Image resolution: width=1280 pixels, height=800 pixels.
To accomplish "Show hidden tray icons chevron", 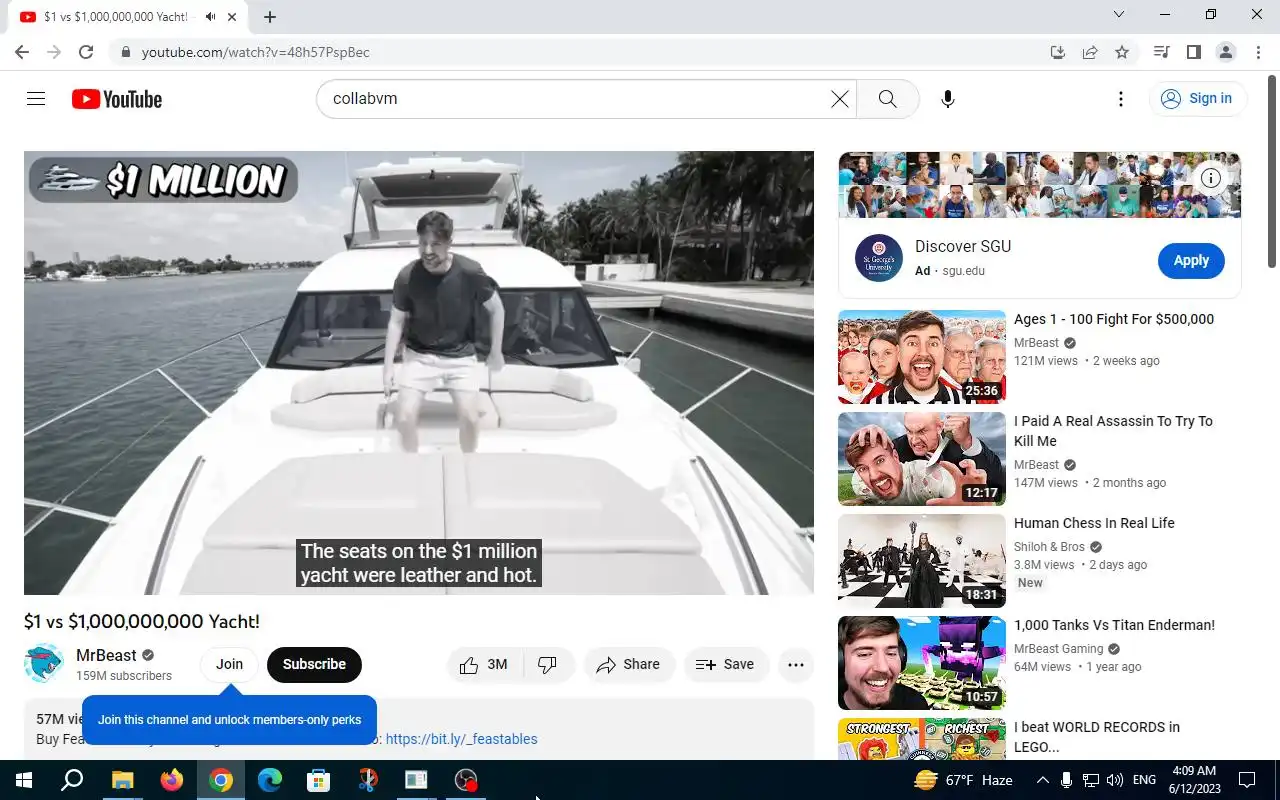I will [x=1042, y=780].
